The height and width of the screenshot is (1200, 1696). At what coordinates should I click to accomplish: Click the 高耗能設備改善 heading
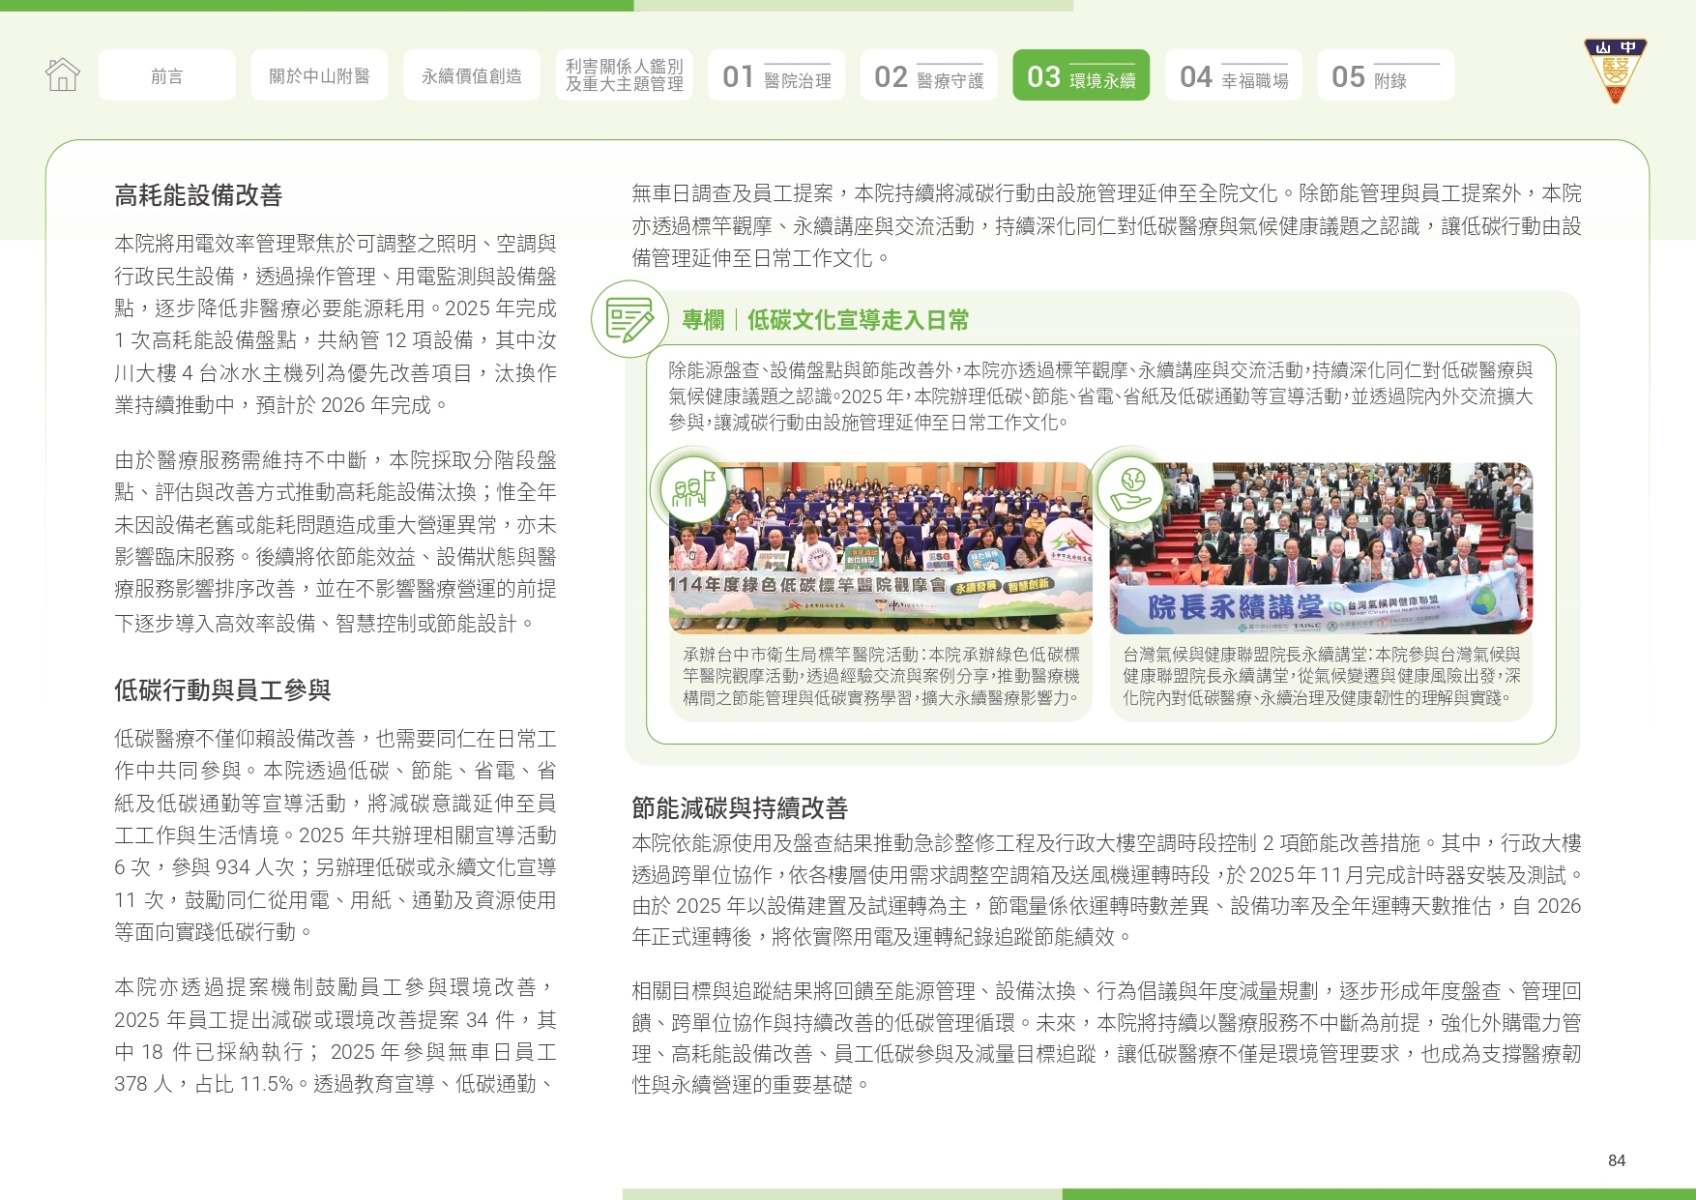tap(198, 195)
